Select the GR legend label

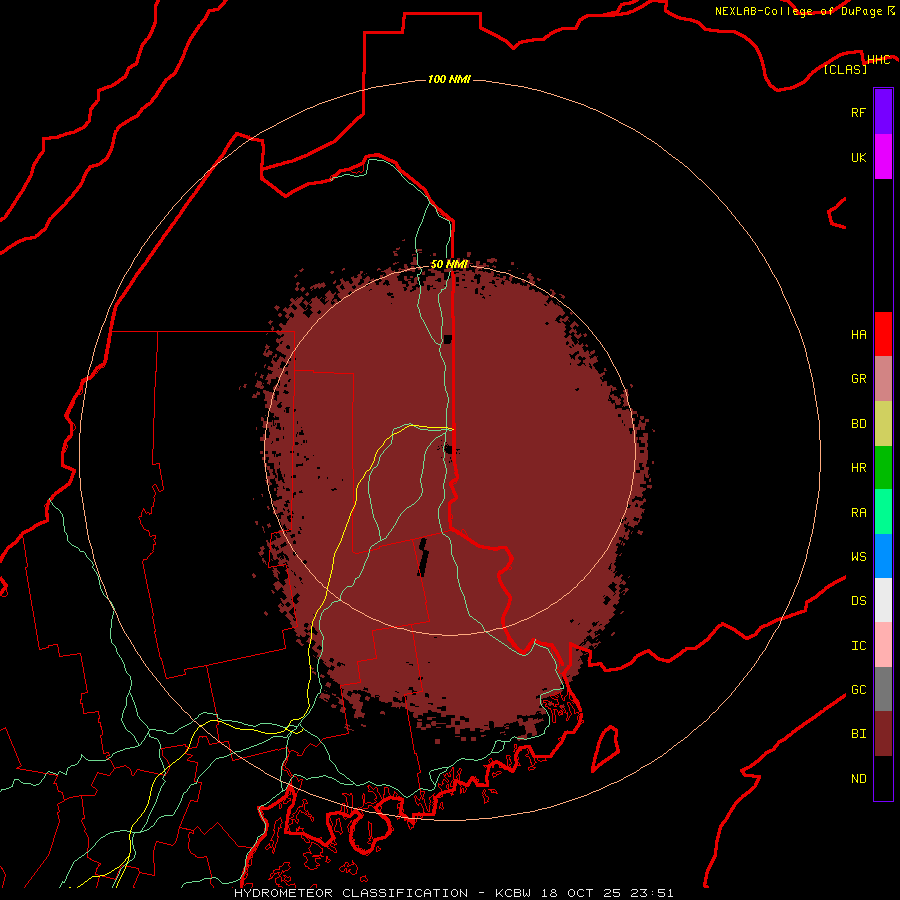858,379
